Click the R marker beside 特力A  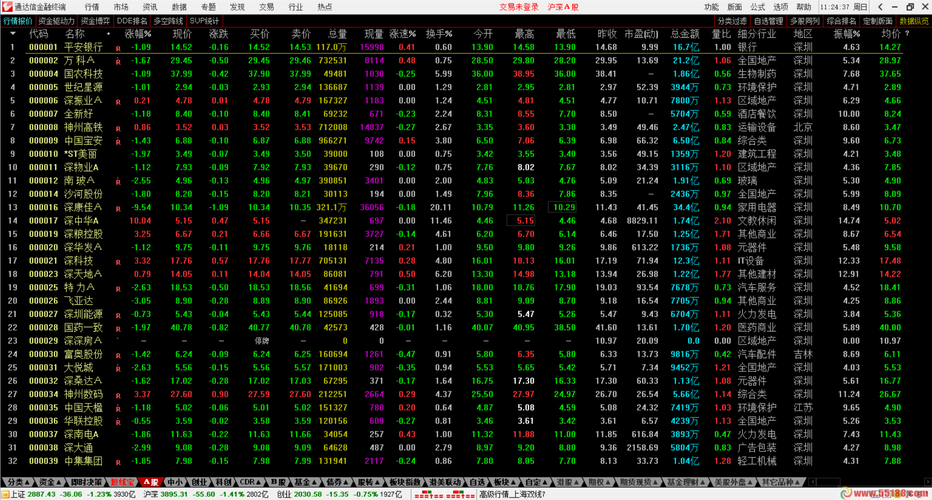[x=118, y=287]
